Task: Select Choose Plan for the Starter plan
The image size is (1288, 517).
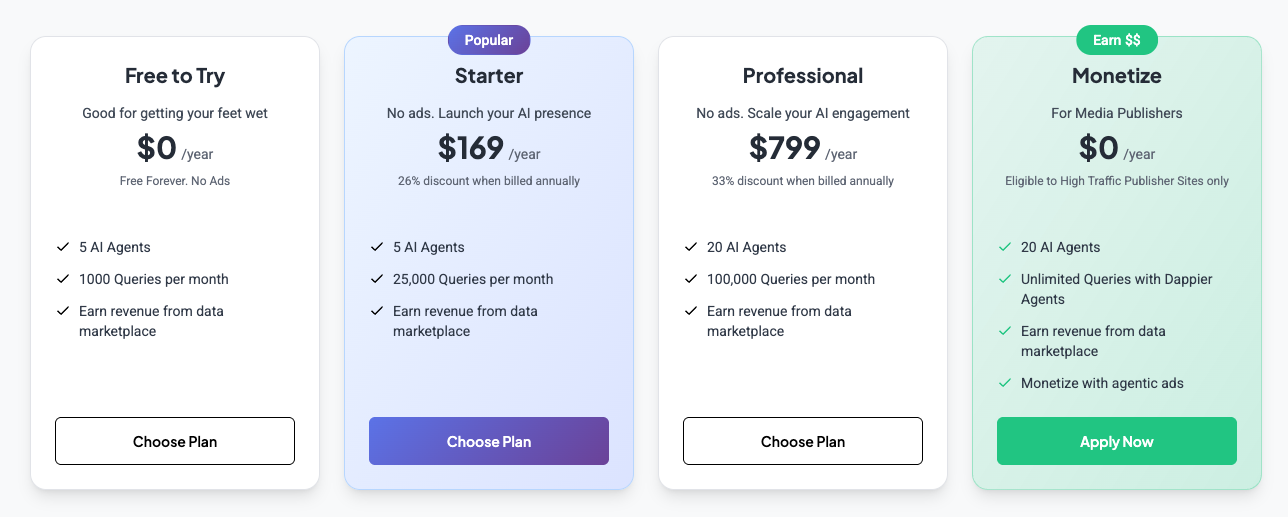Action: [x=489, y=441]
